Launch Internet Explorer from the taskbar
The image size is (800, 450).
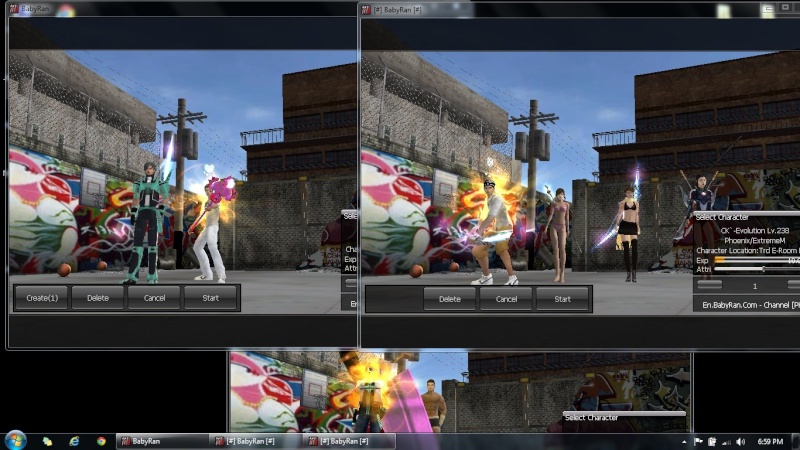[74, 441]
